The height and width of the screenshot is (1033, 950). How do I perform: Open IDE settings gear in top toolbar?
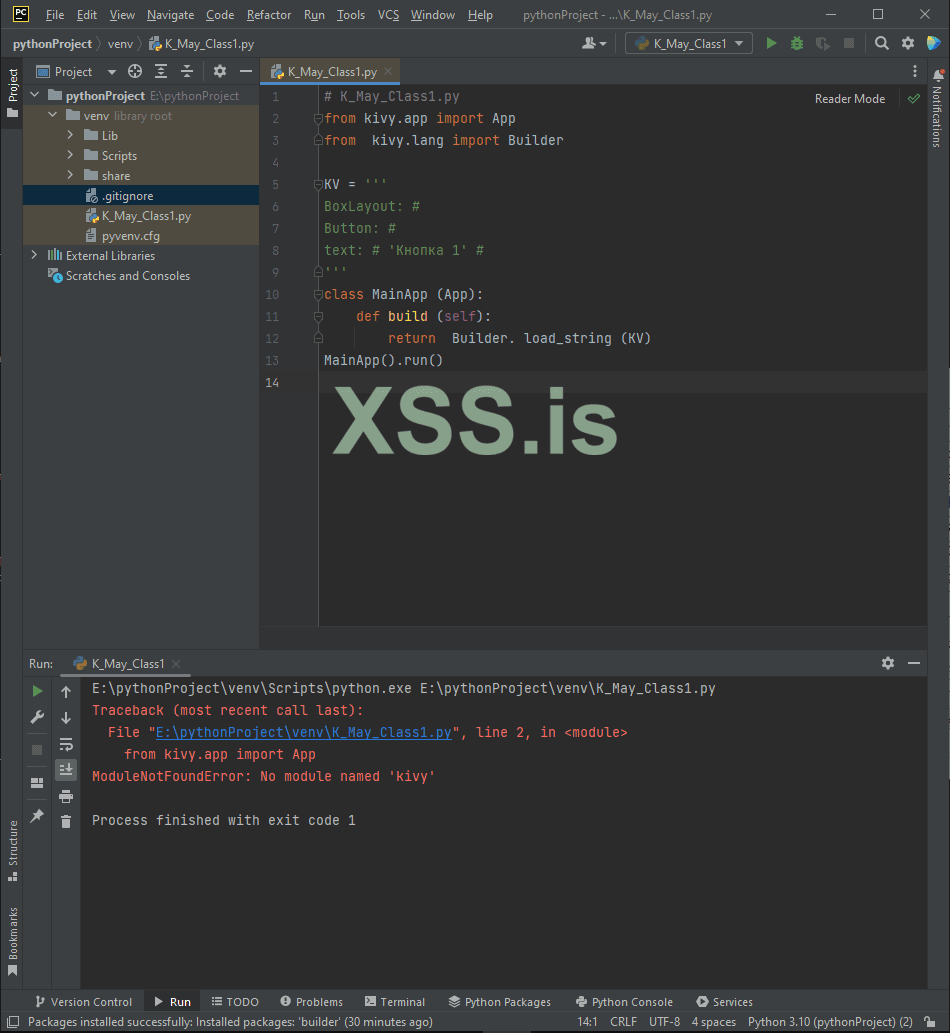point(908,43)
